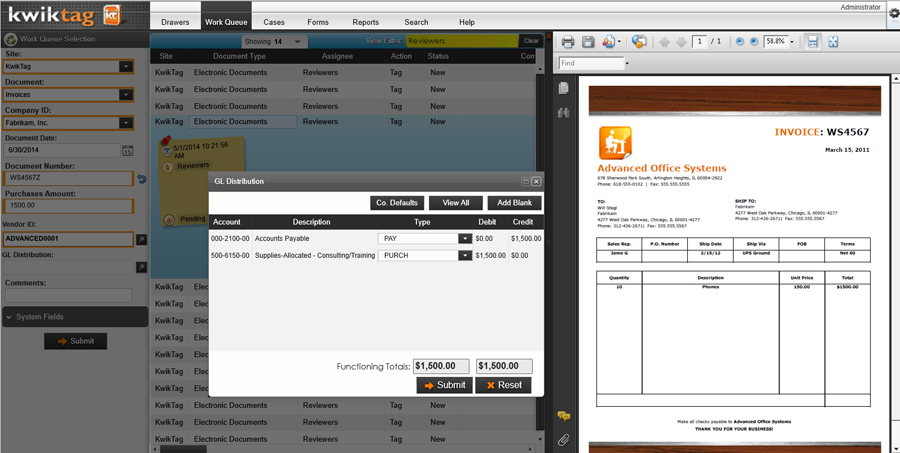
Task: Open the Forms tab
Action: (318, 22)
